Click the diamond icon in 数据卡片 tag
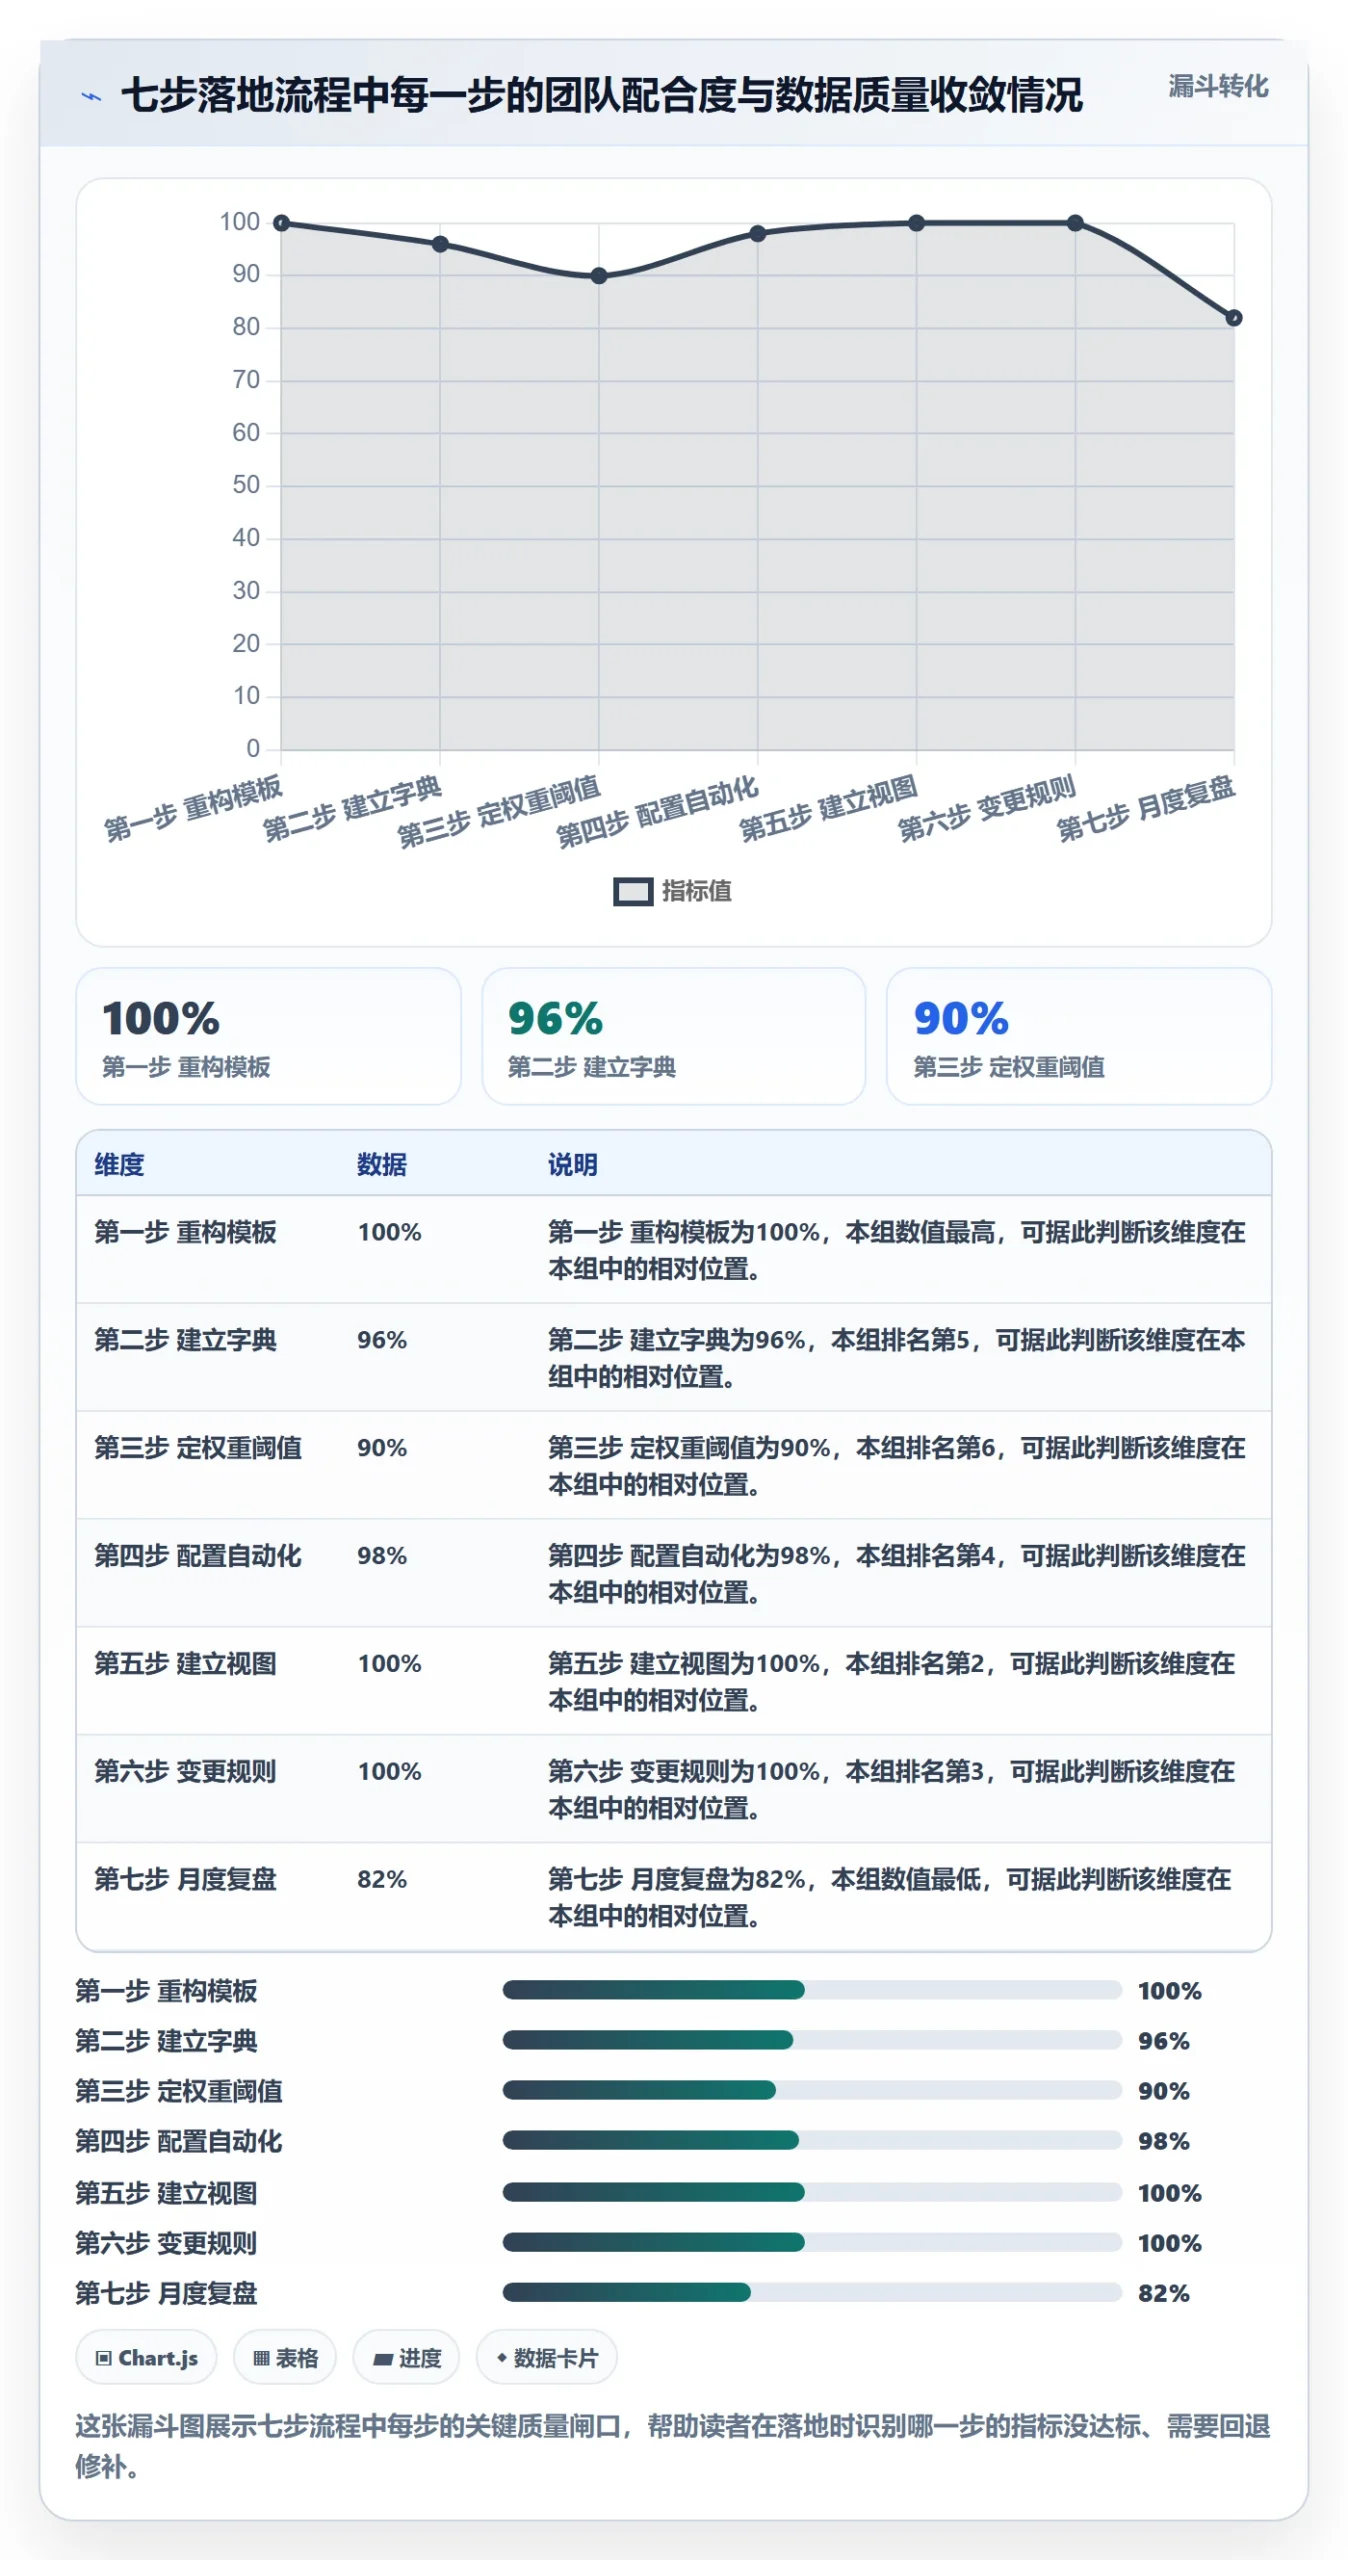Image resolution: width=1348 pixels, height=2560 pixels. coord(501,2357)
